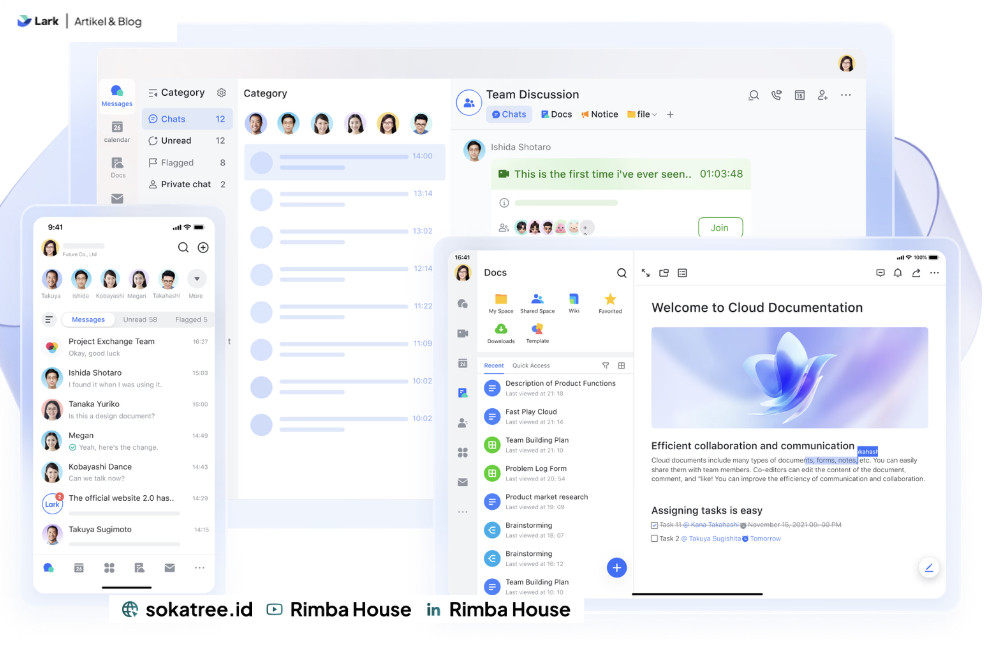Join the video meeting
The width and height of the screenshot is (995, 652).
720,227
